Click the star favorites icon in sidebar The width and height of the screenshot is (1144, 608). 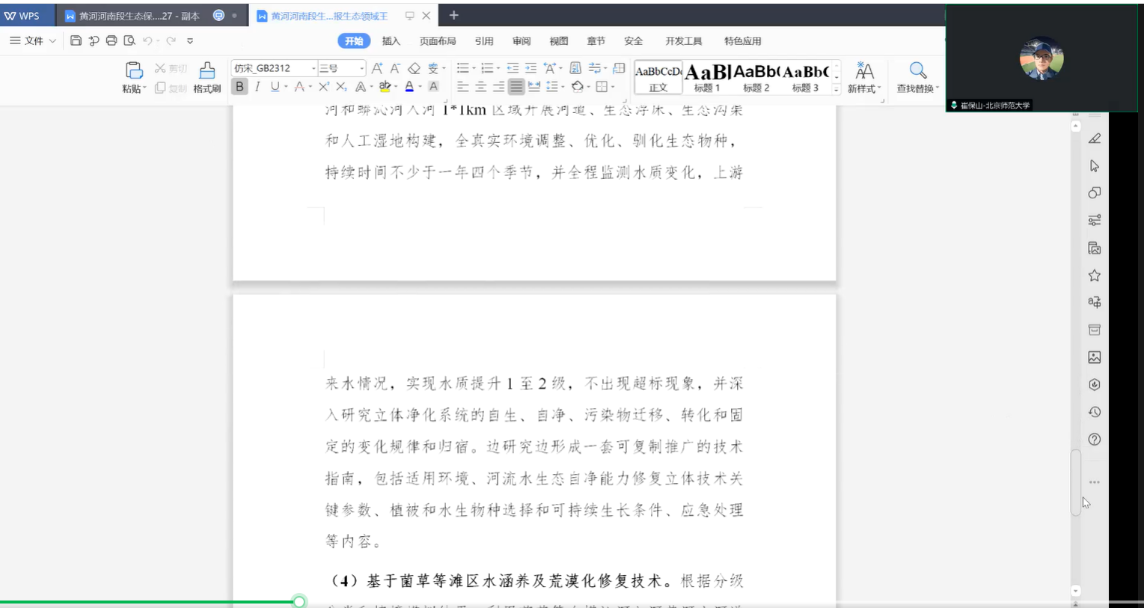1094,275
